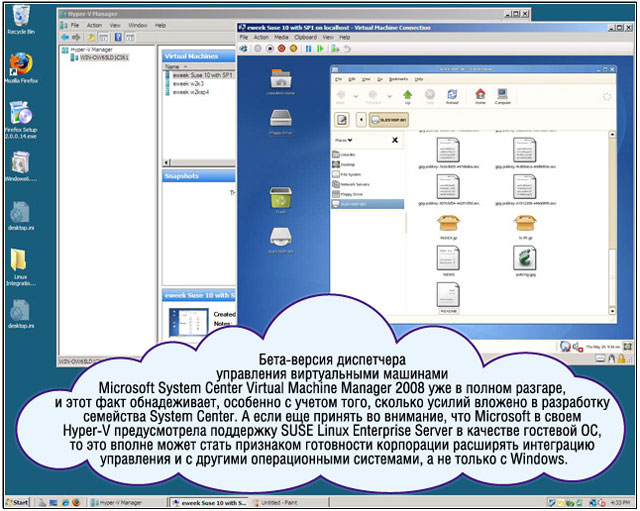Click Reload in the file browser toolbar
The height and width of the screenshot is (511, 640).
tap(452, 97)
